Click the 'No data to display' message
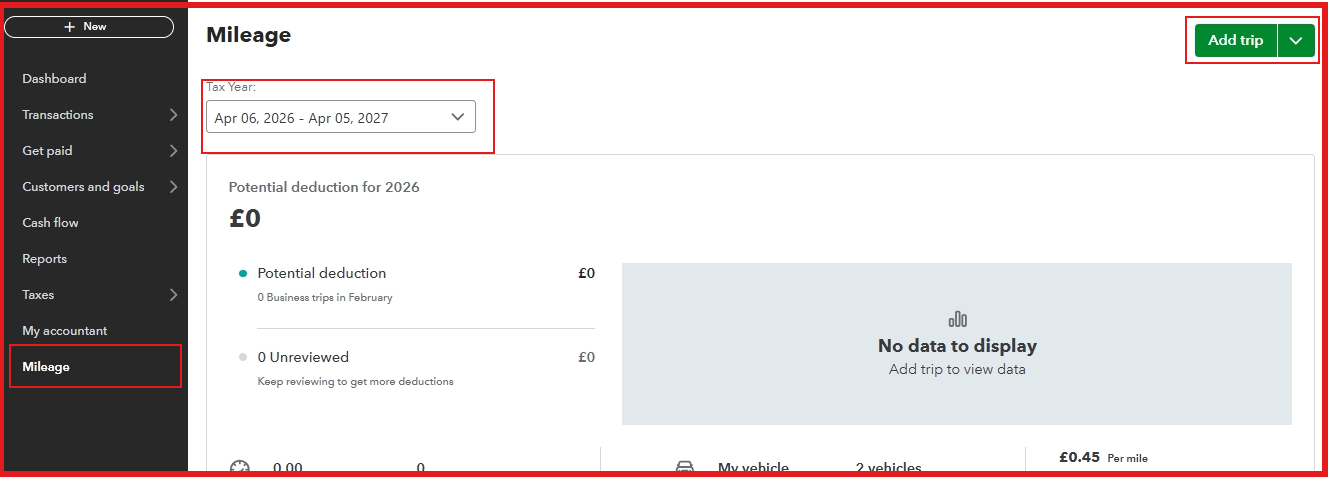 pyautogui.click(x=957, y=346)
